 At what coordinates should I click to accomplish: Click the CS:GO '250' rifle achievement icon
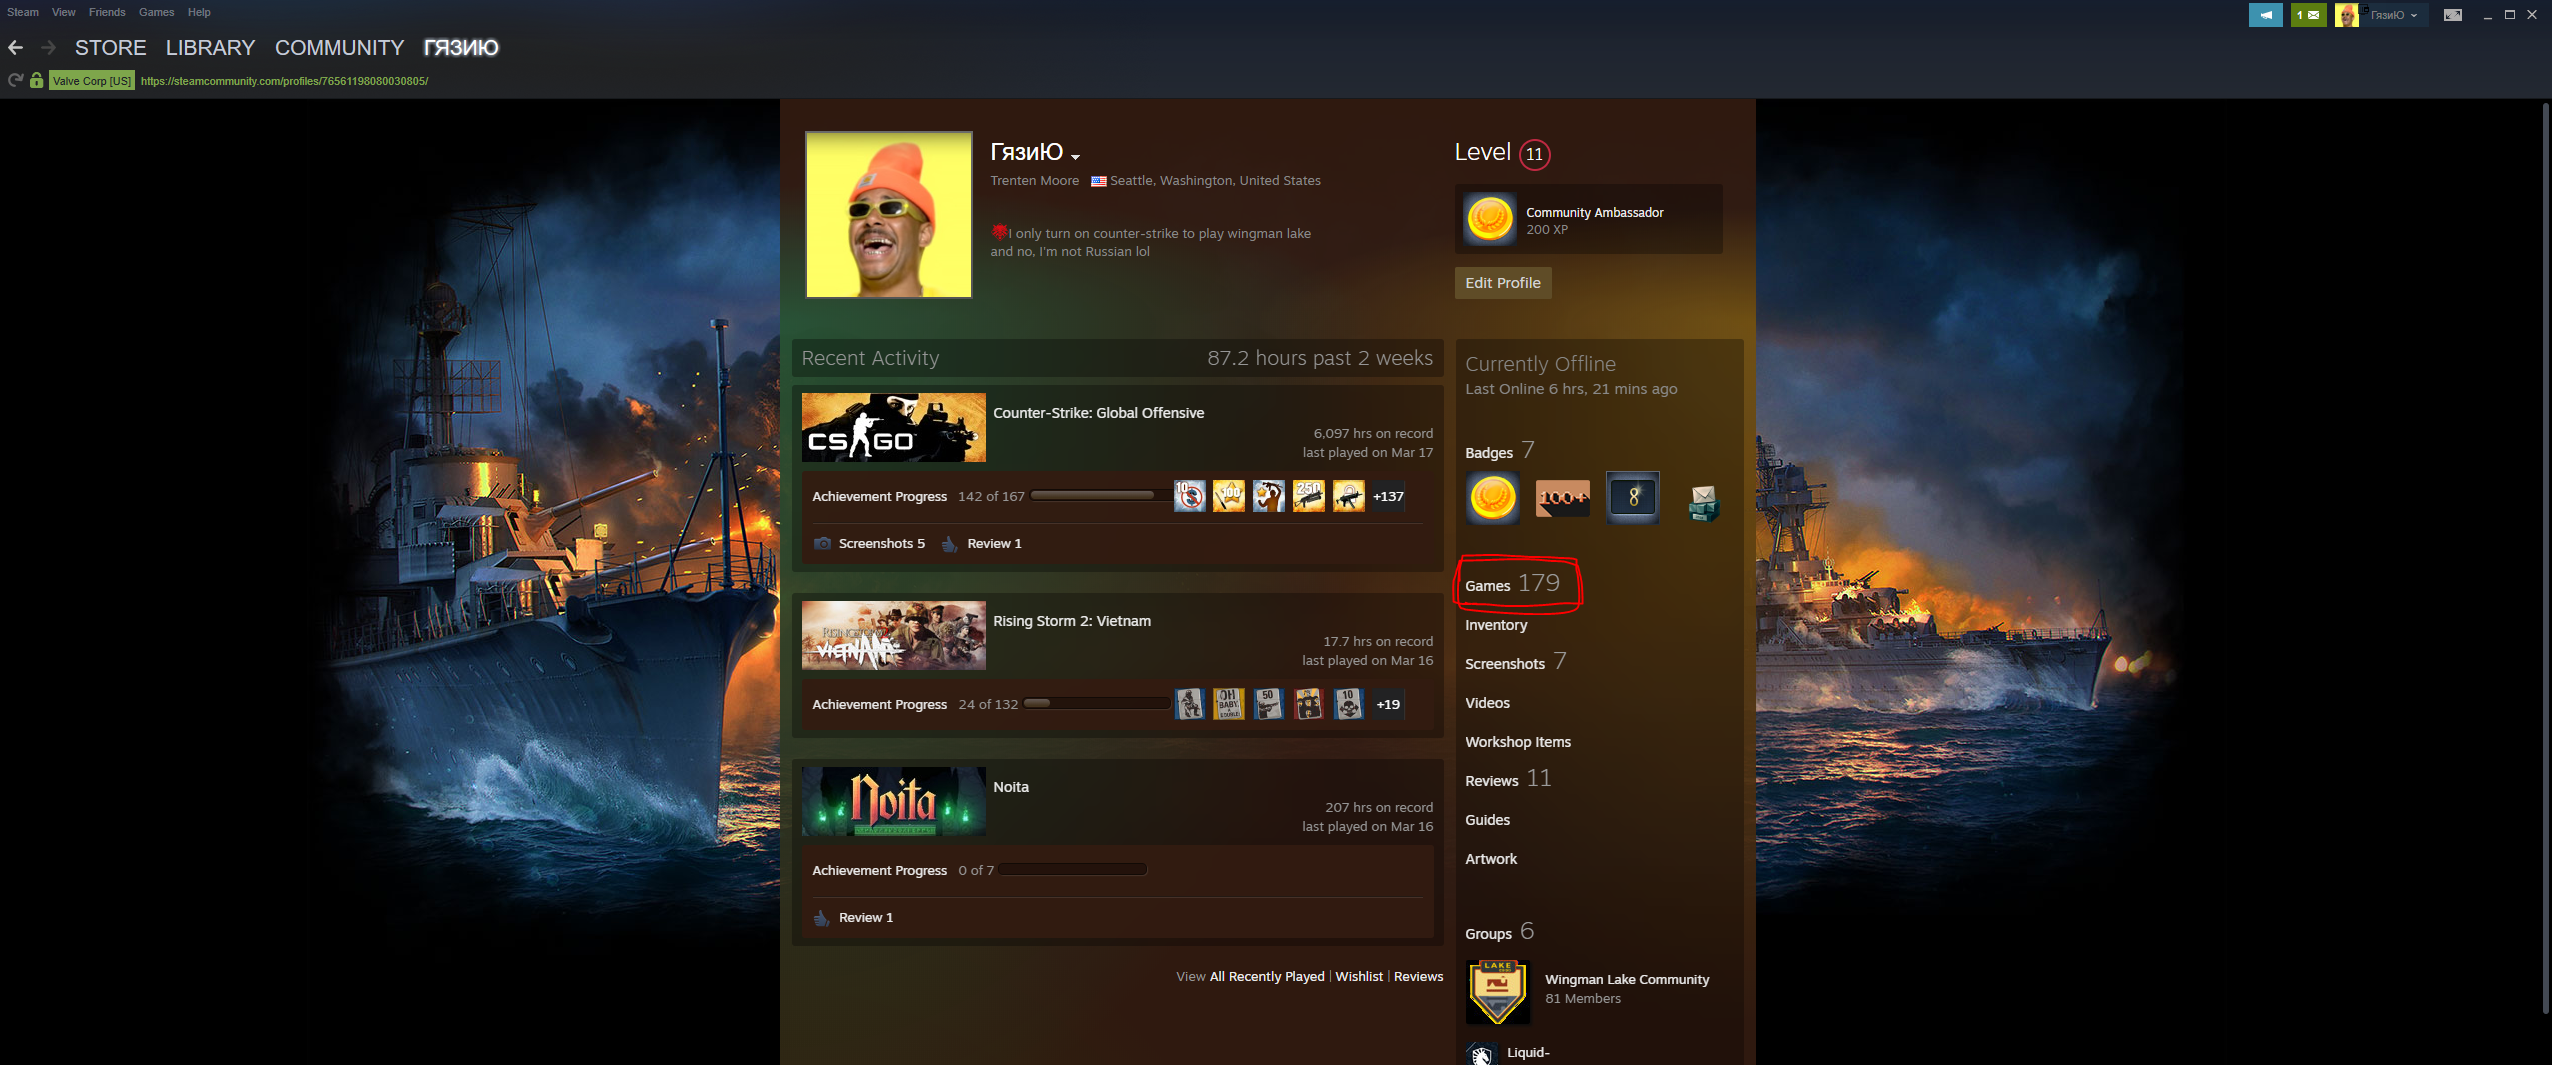(x=1309, y=496)
